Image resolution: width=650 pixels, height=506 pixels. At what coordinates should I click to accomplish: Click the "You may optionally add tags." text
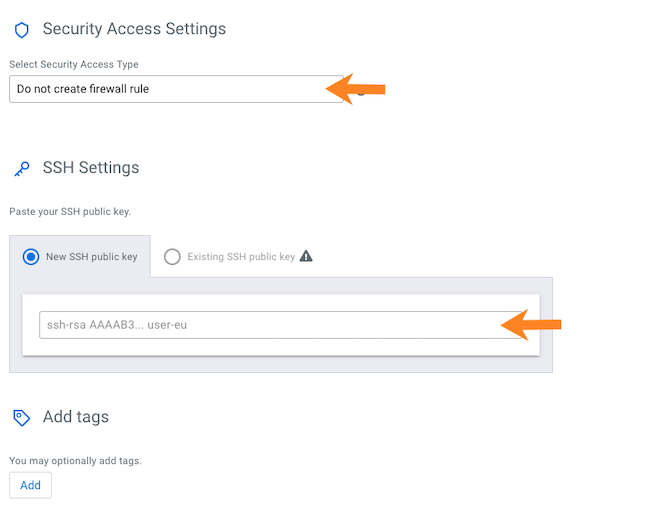click(x=75, y=461)
